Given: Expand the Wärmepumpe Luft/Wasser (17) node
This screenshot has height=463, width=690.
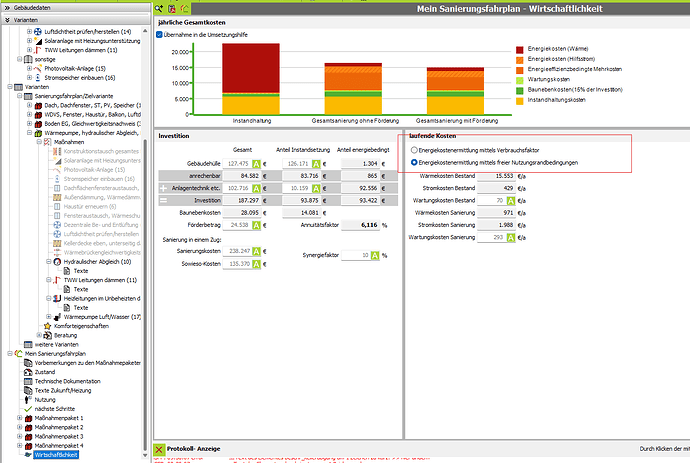Looking at the screenshot, I should coord(48,317).
